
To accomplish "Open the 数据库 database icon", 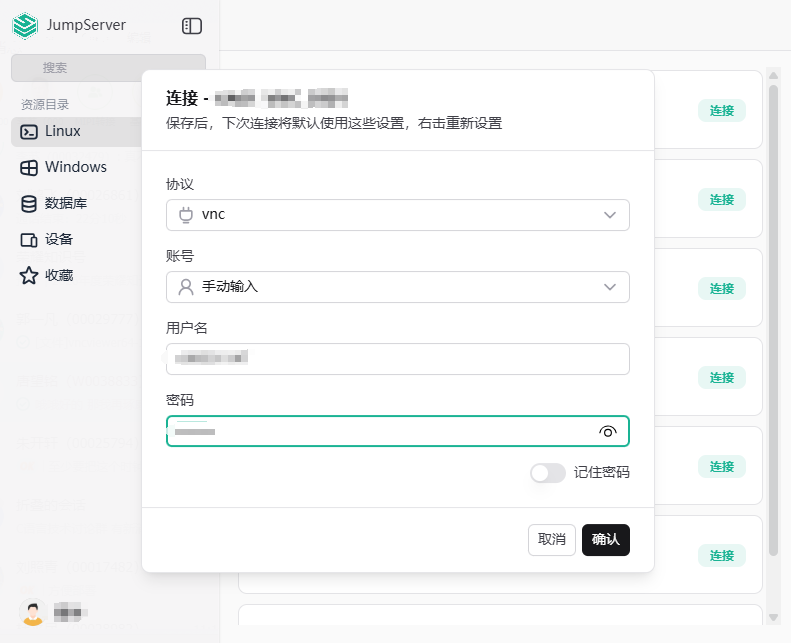I will (x=28, y=203).
